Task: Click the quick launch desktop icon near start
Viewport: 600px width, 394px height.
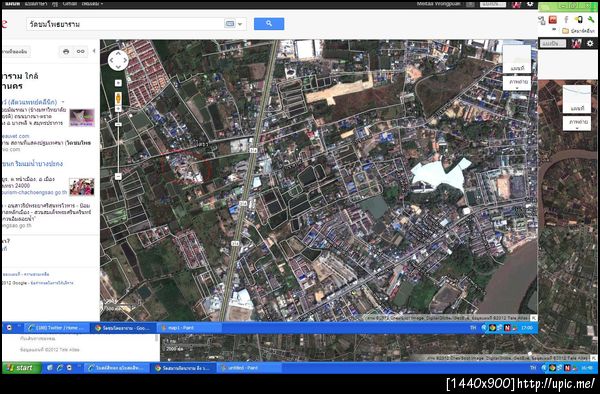Action: (50, 368)
